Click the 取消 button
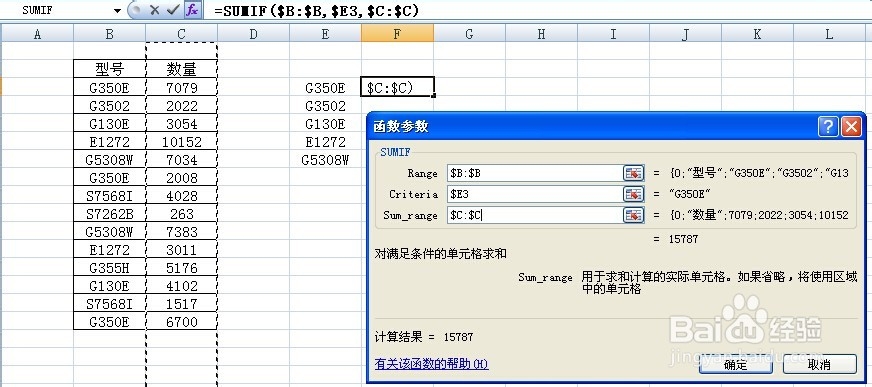The width and height of the screenshot is (872, 387). pyautogui.click(x=819, y=364)
